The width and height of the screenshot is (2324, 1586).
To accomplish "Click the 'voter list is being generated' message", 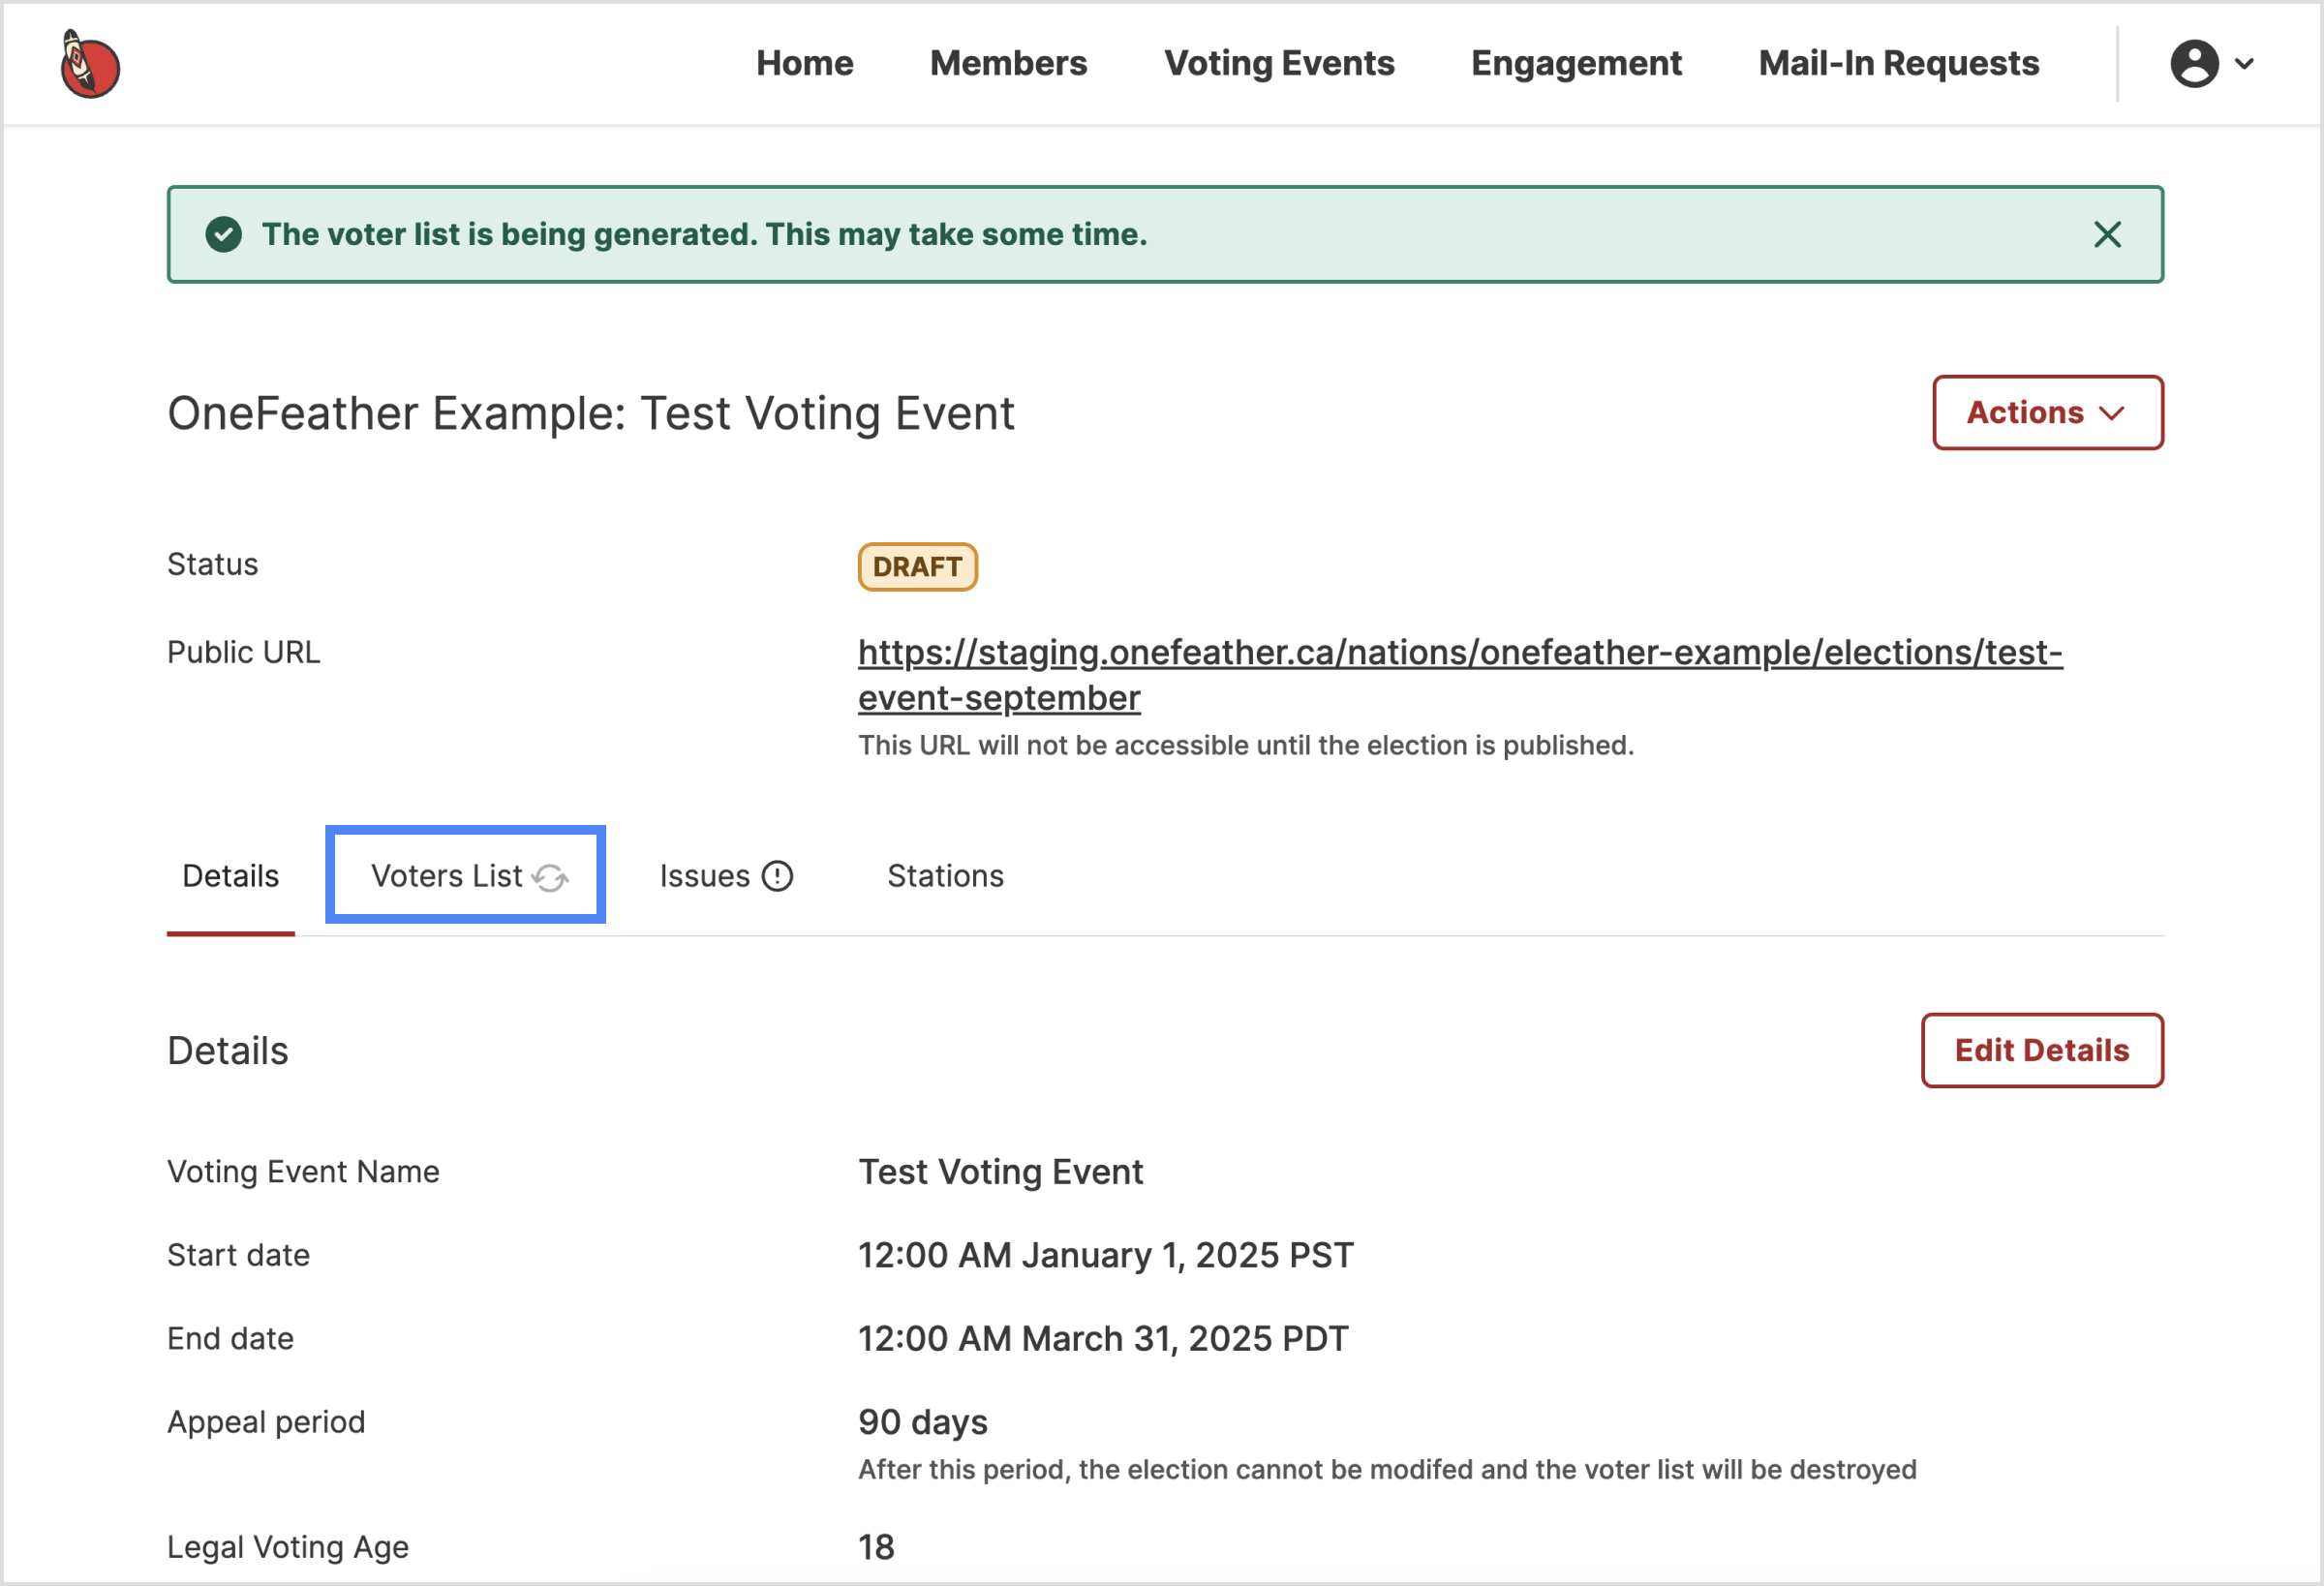I will pos(704,234).
